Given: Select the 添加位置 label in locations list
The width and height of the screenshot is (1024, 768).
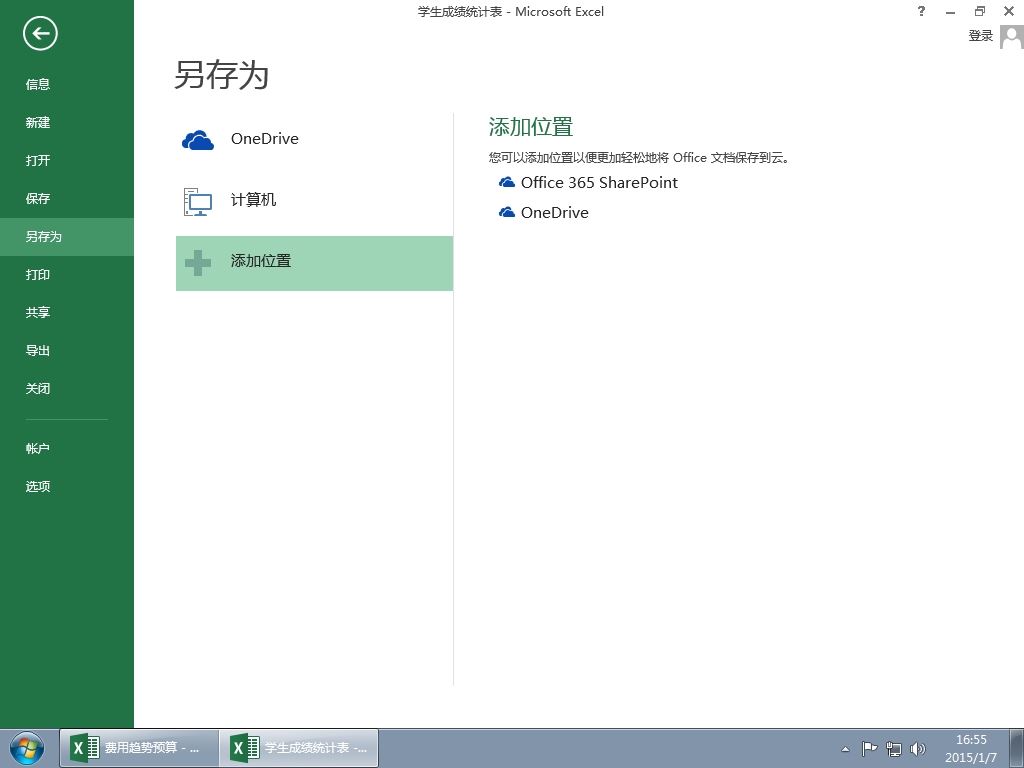Looking at the screenshot, I should (x=261, y=261).
